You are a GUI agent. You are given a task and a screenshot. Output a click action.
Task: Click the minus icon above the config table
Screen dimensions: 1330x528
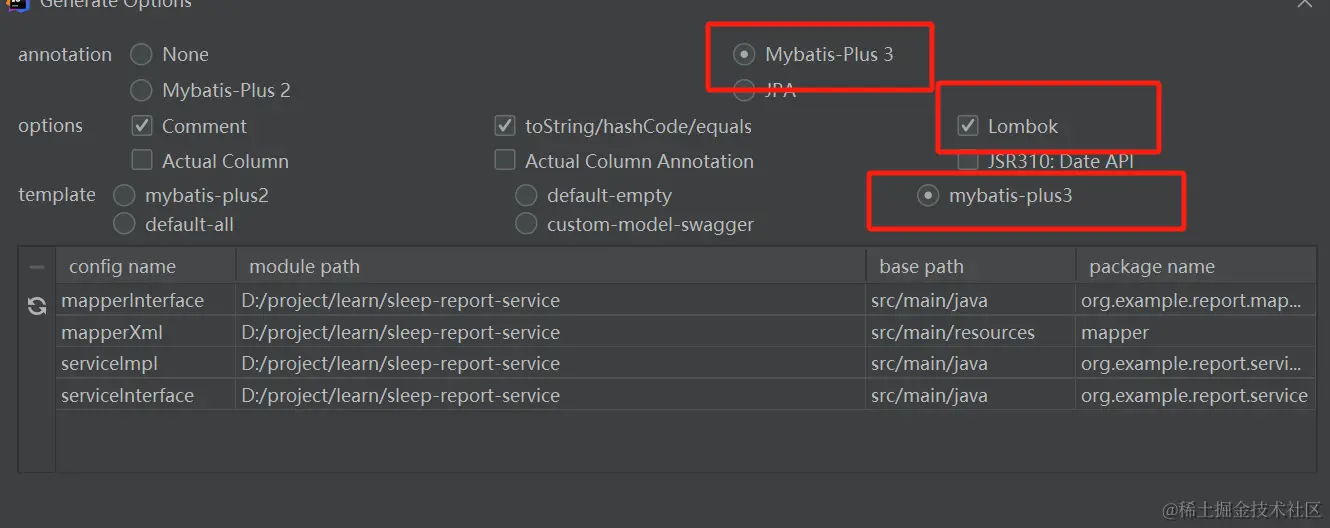[37, 267]
